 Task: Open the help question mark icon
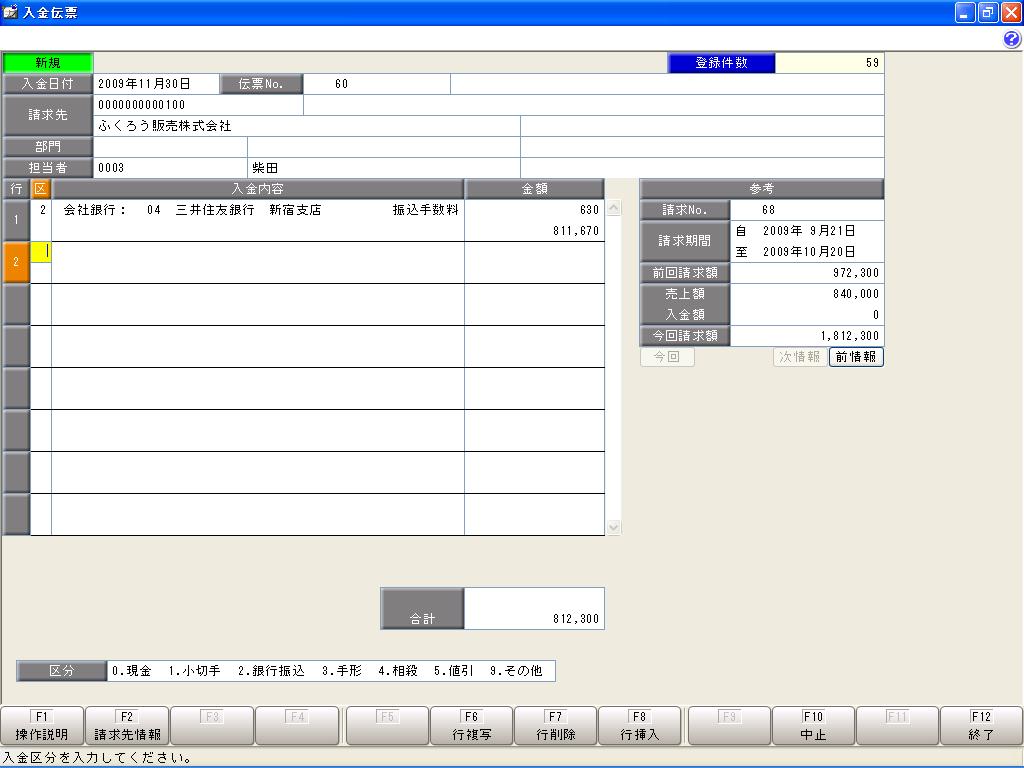click(x=1012, y=39)
